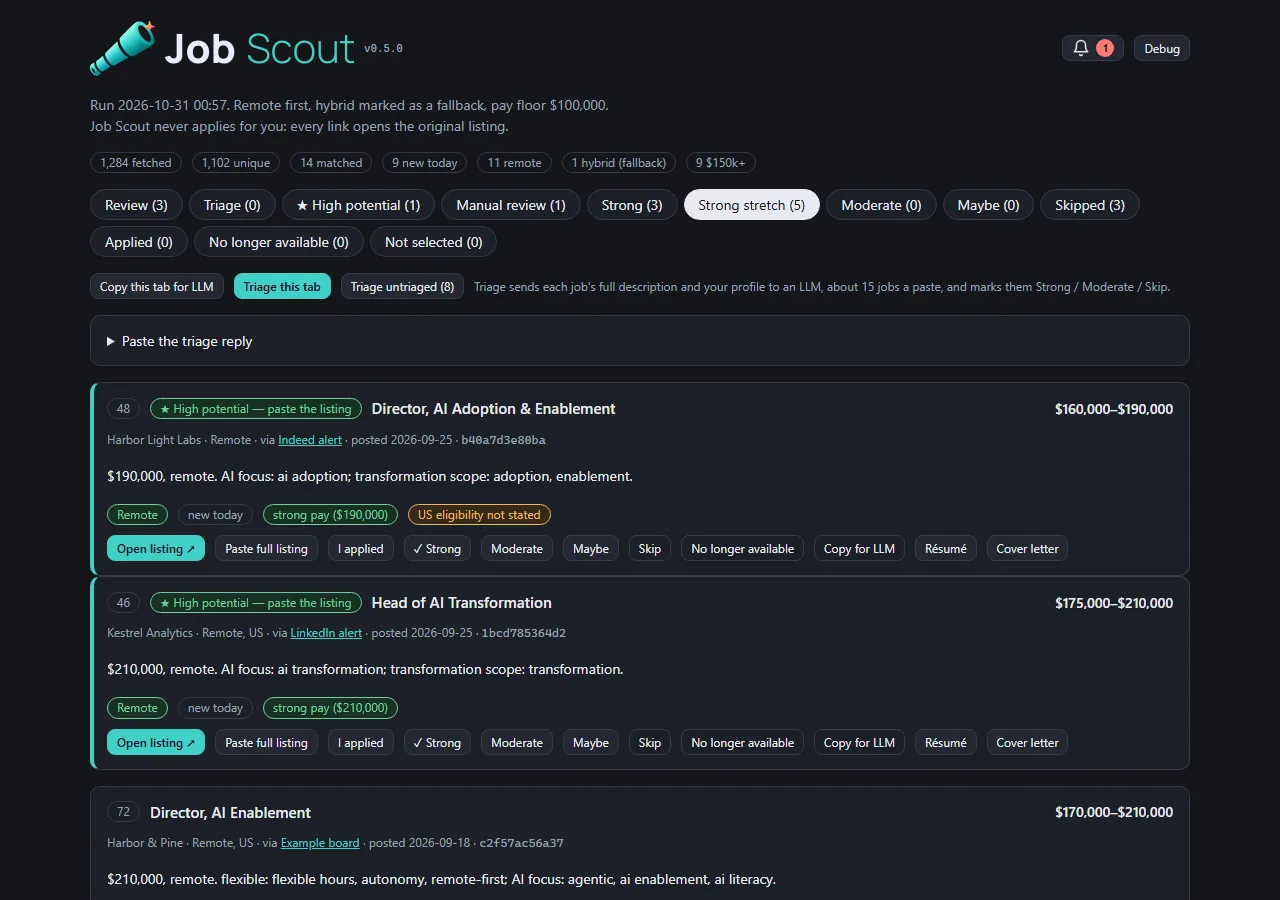Click the Job Scout telescope logo
Screen dimensions: 1280x900
[123, 48]
